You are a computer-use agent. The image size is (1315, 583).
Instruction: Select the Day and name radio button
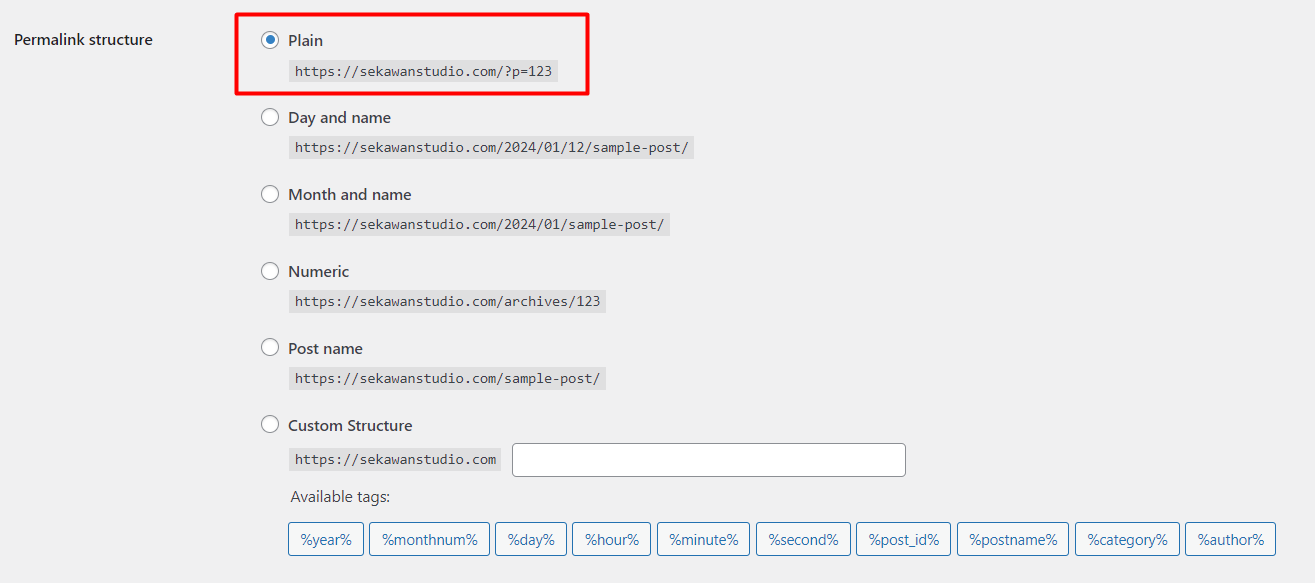point(270,117)
